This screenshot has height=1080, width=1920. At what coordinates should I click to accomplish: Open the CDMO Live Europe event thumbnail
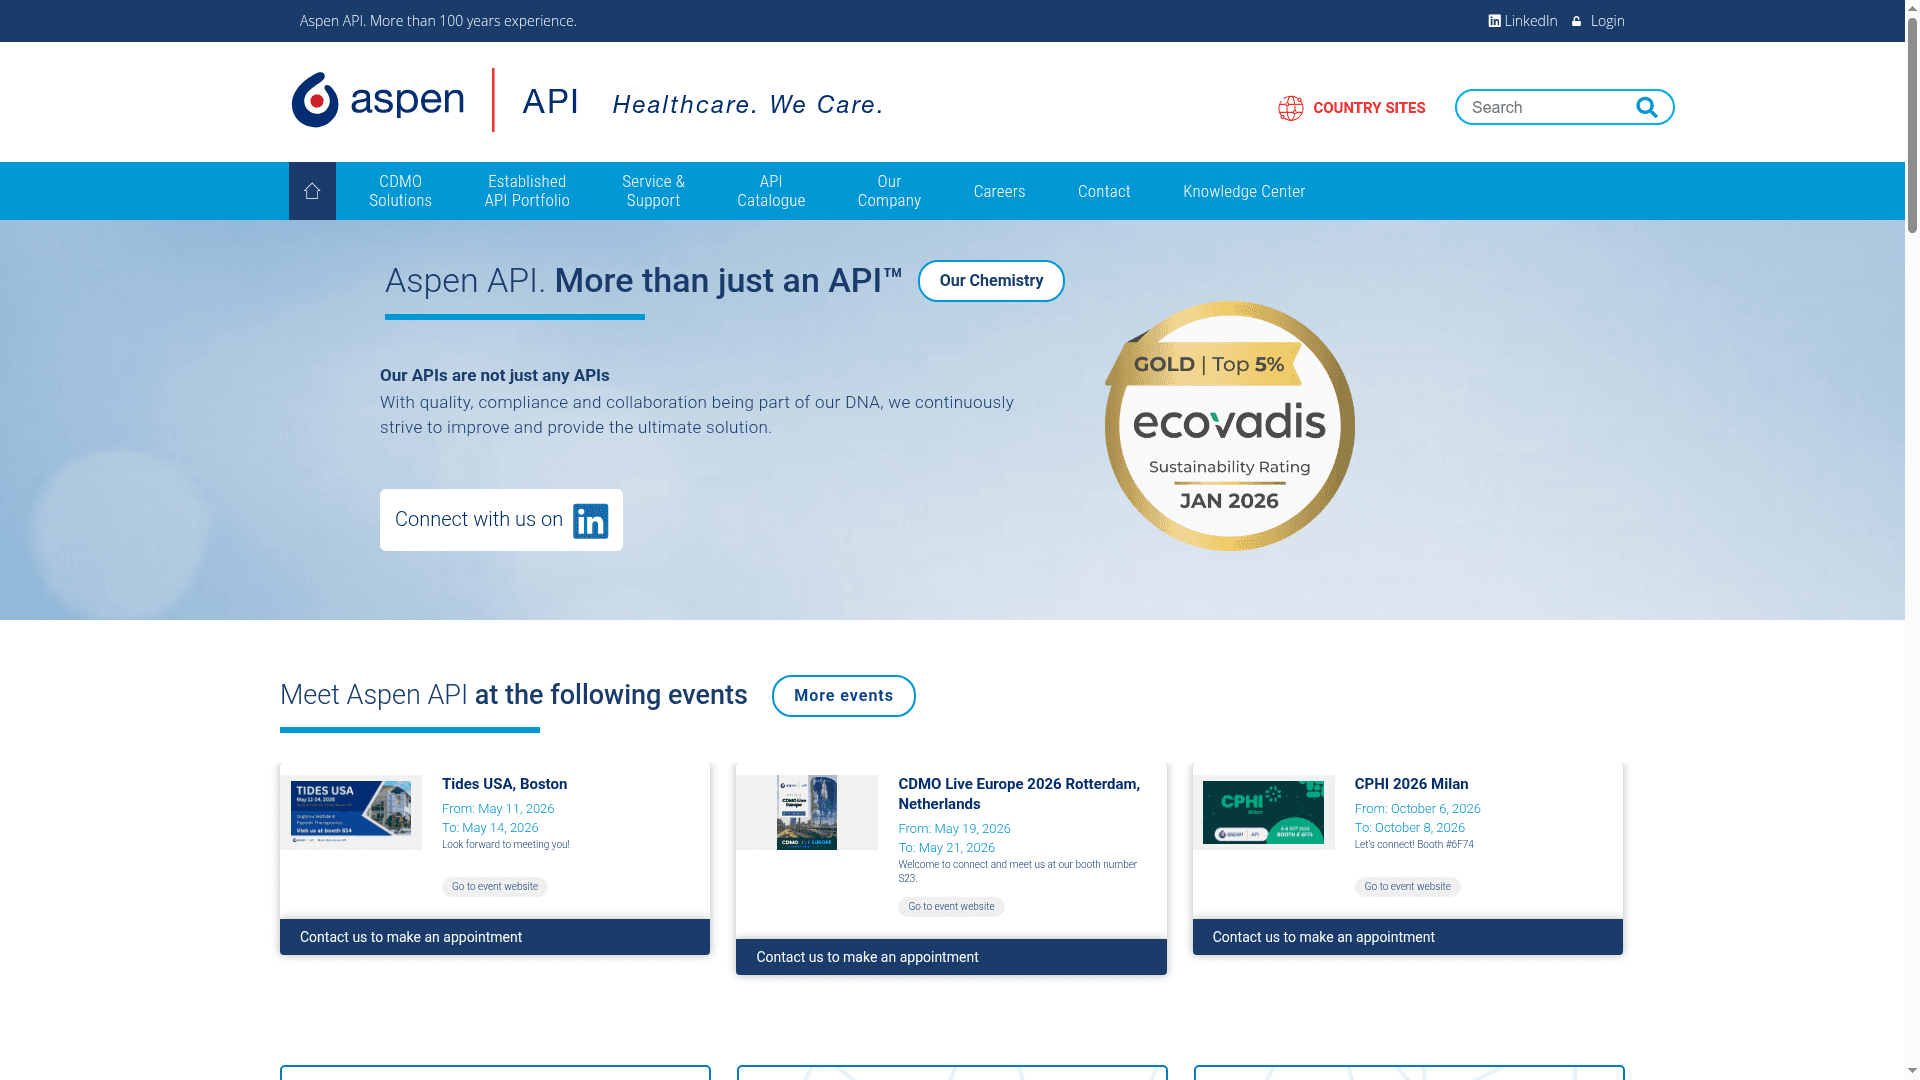pos(807,813)
